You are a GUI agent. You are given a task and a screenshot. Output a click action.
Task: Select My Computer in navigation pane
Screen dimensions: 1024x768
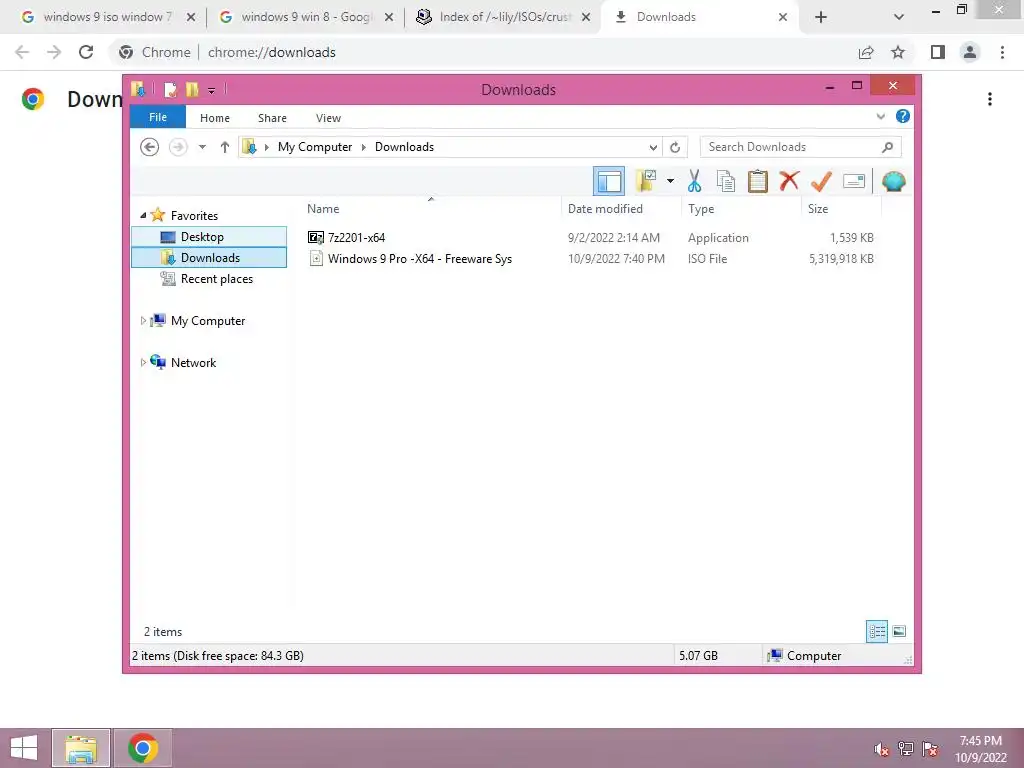pos(208,321)
